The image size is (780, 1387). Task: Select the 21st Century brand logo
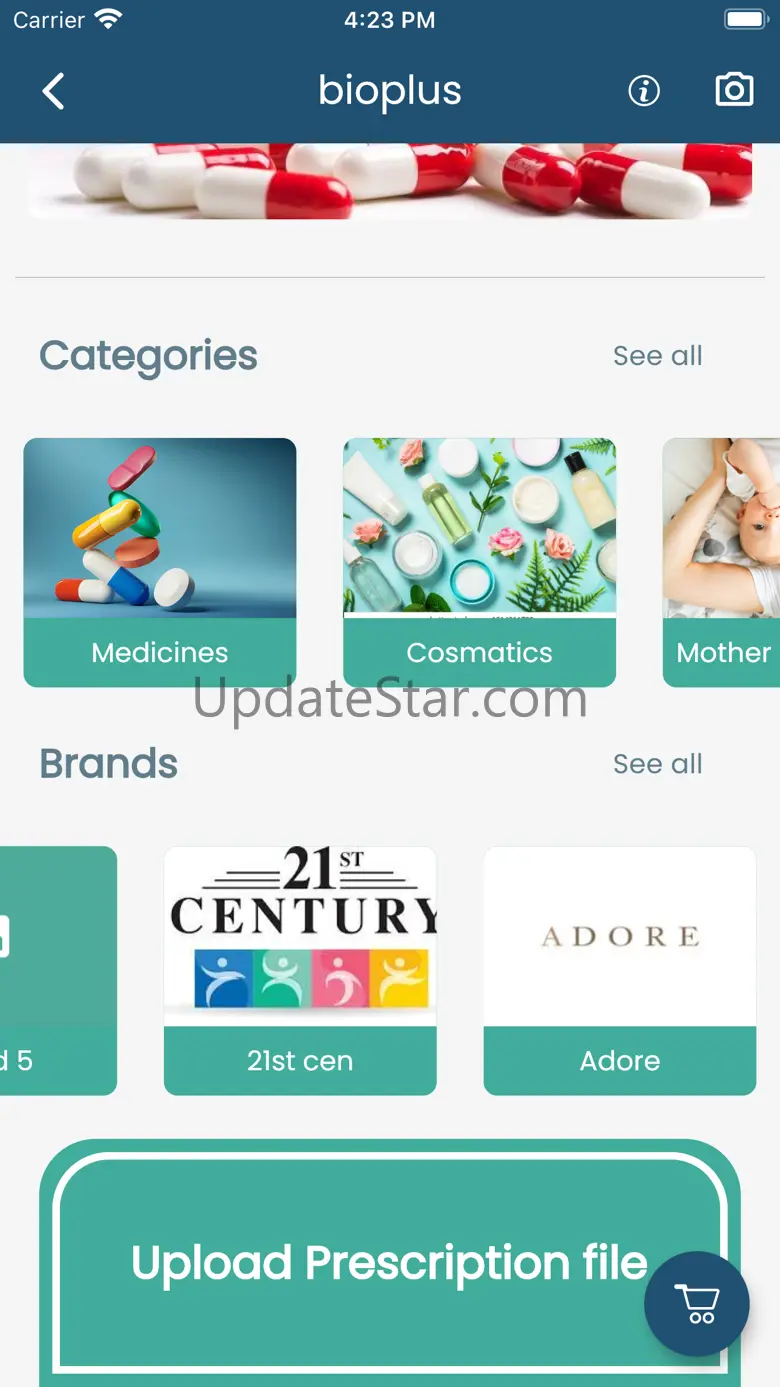coord(300,936)
